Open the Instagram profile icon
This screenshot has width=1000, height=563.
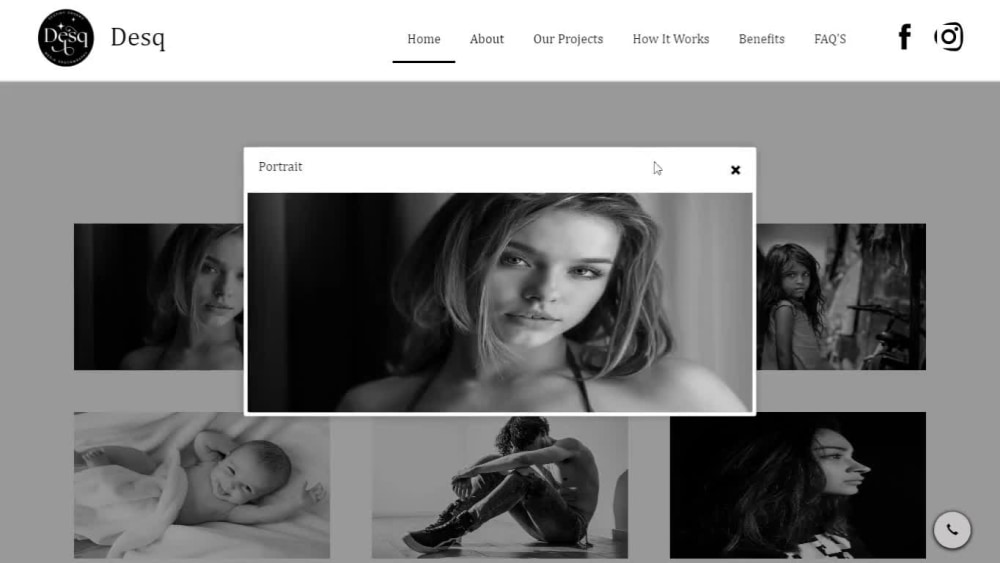point(949,37)
